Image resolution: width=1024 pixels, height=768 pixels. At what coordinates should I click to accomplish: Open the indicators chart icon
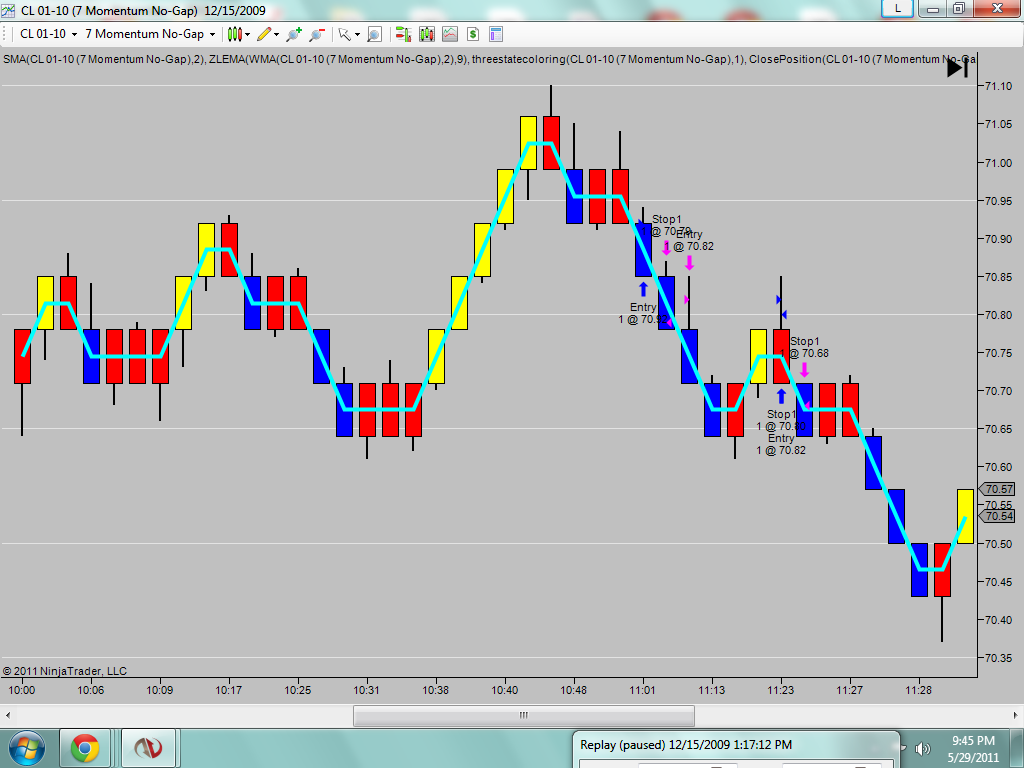pyautogui.click(x=450, y=34)
